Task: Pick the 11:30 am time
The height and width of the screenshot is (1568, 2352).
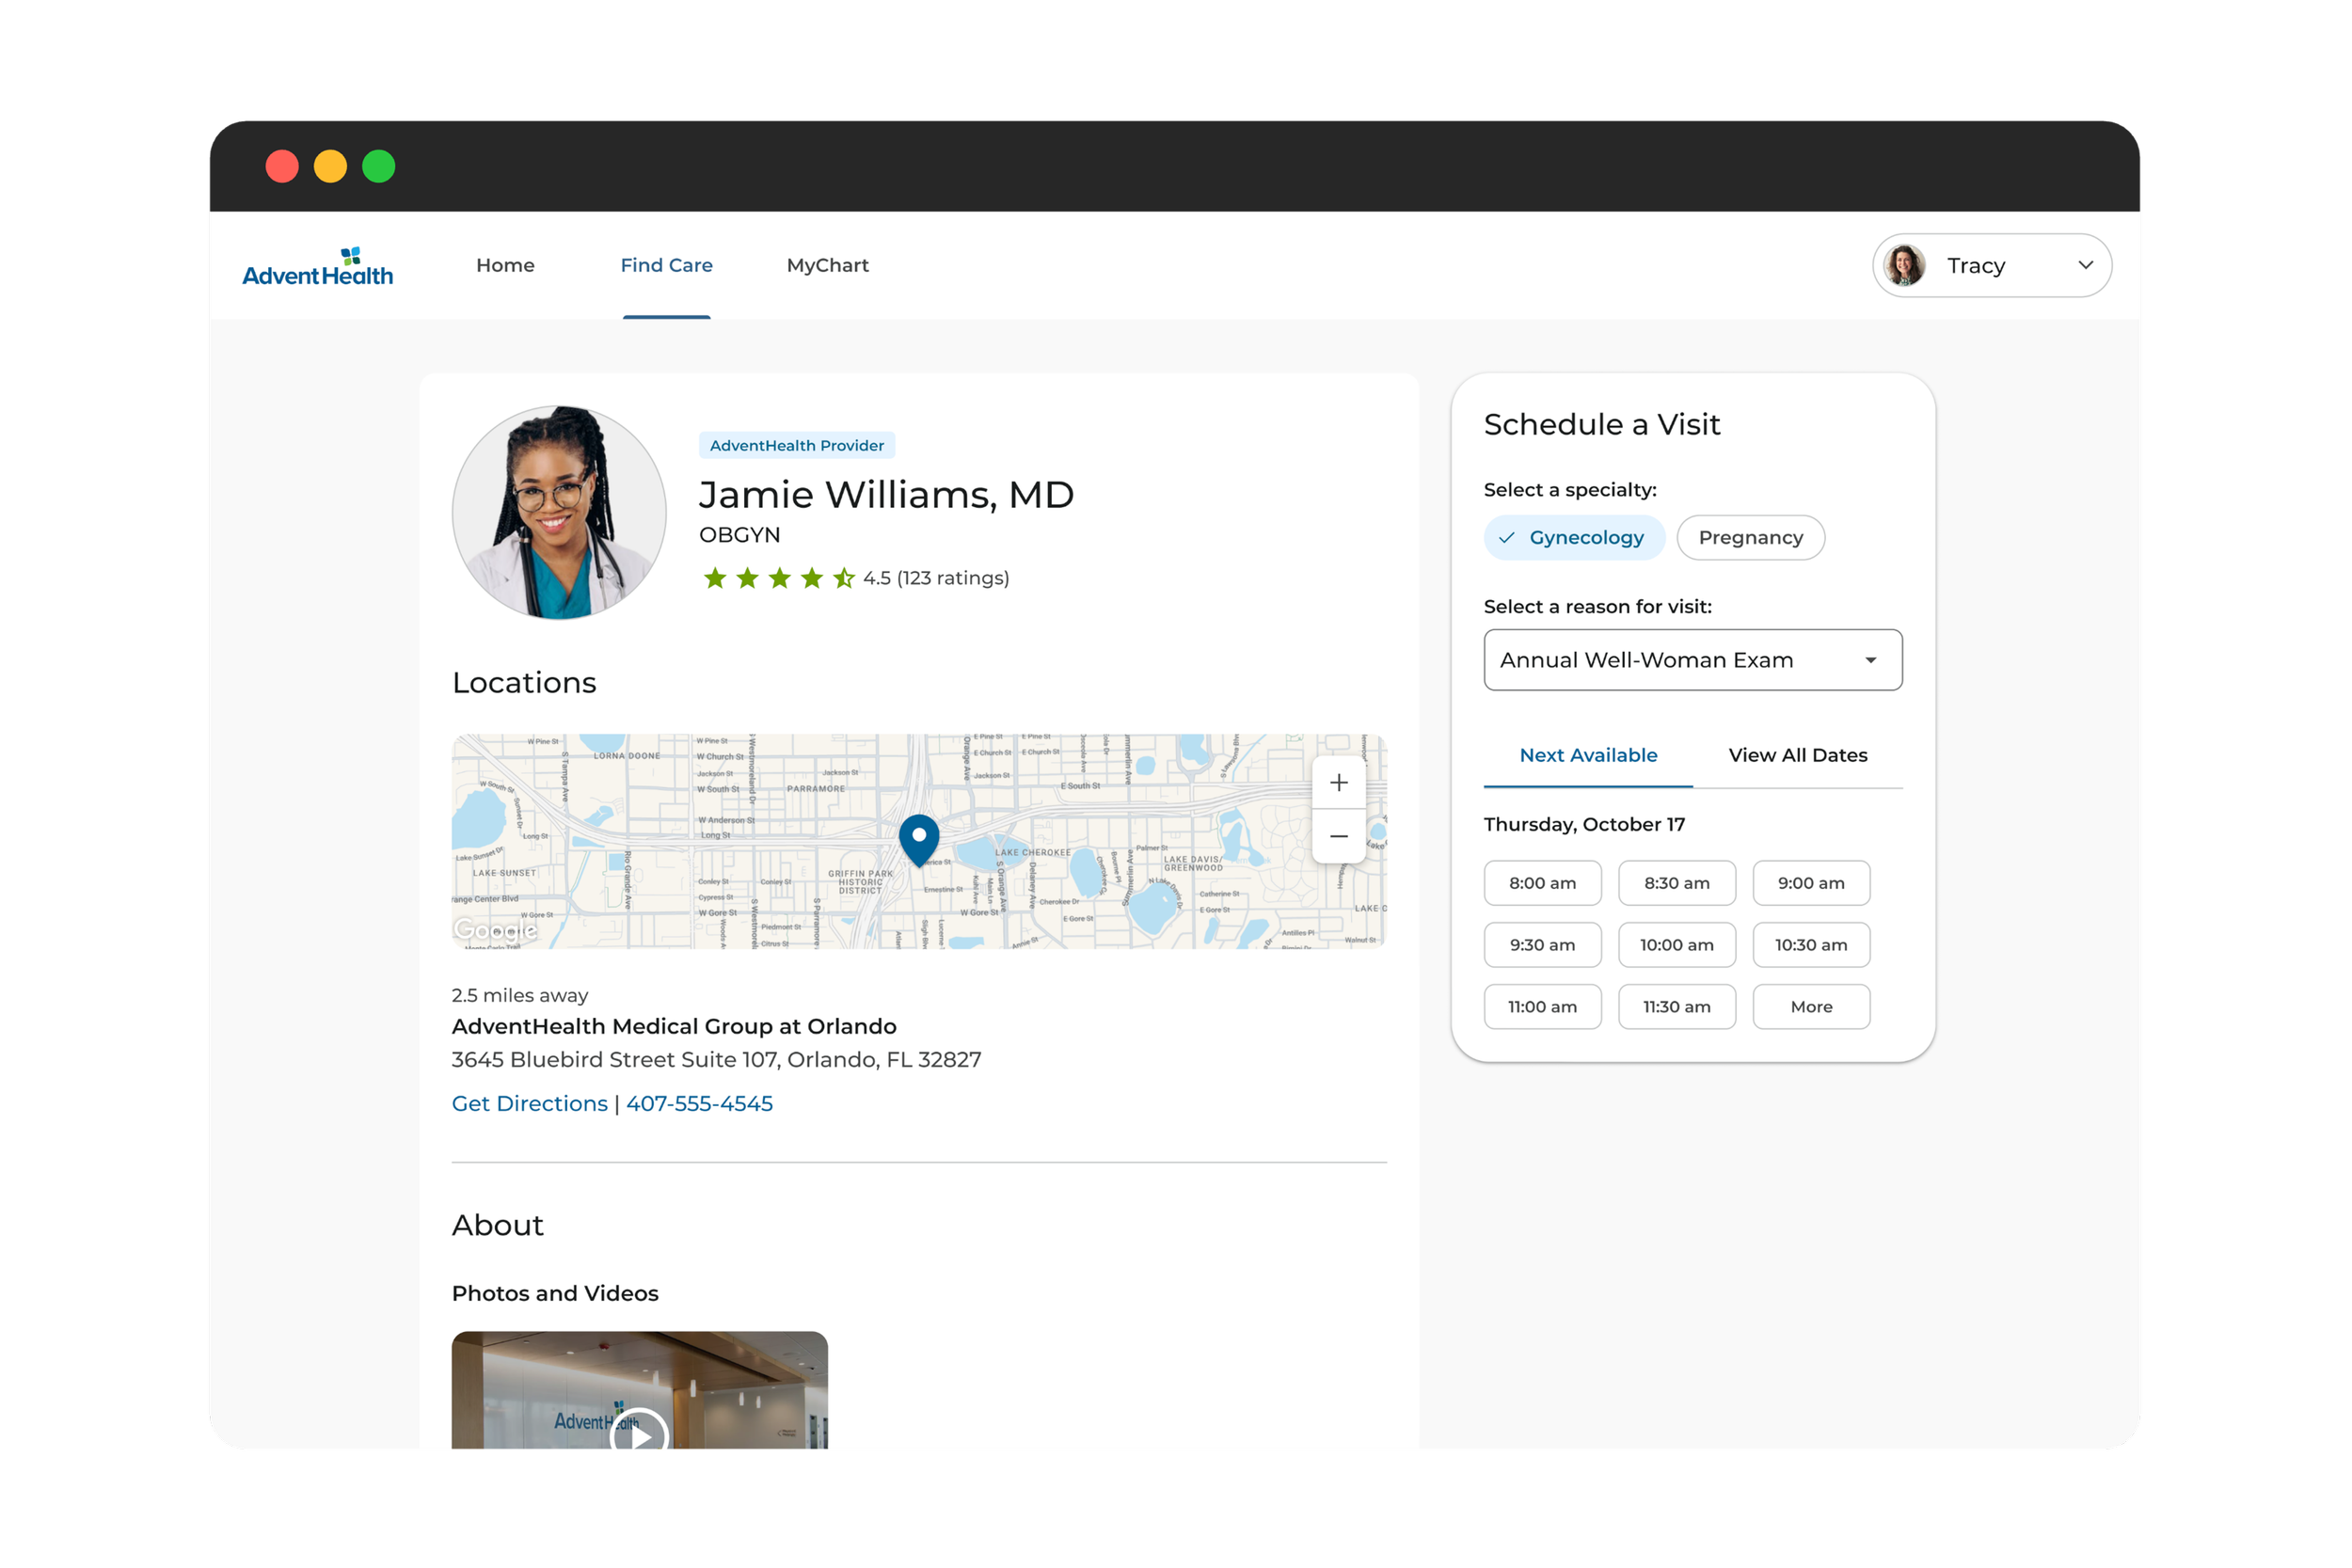Action: [1677, 1007]
